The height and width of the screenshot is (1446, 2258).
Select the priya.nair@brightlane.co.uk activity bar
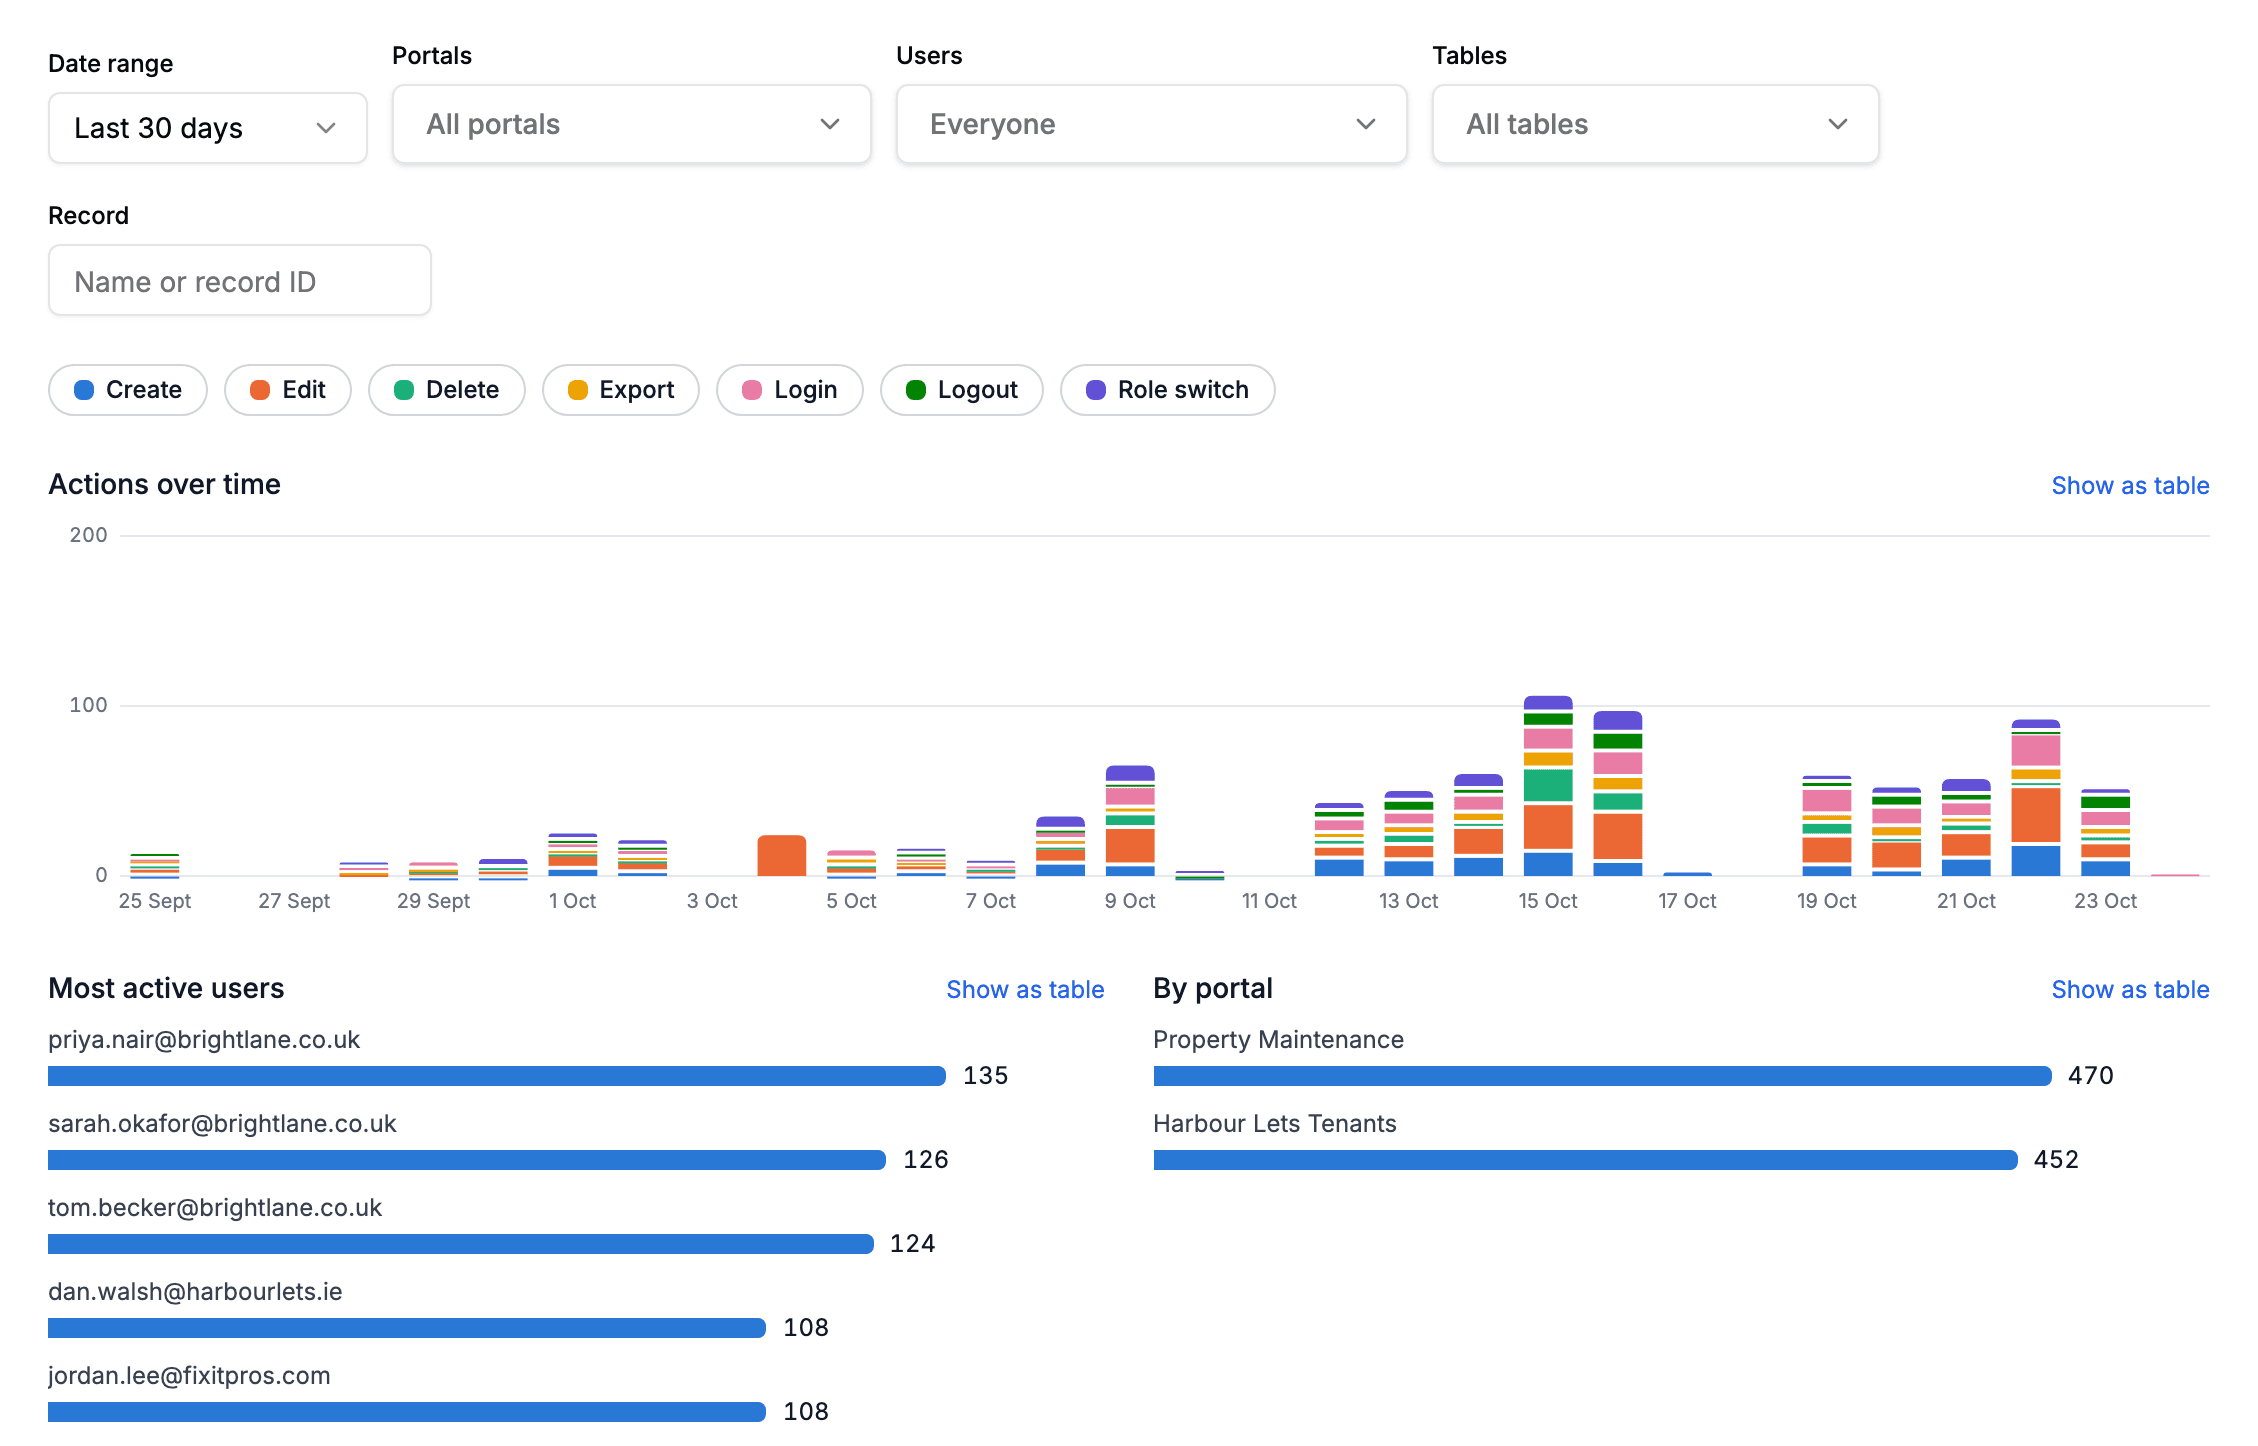[x=497, y=1076]
